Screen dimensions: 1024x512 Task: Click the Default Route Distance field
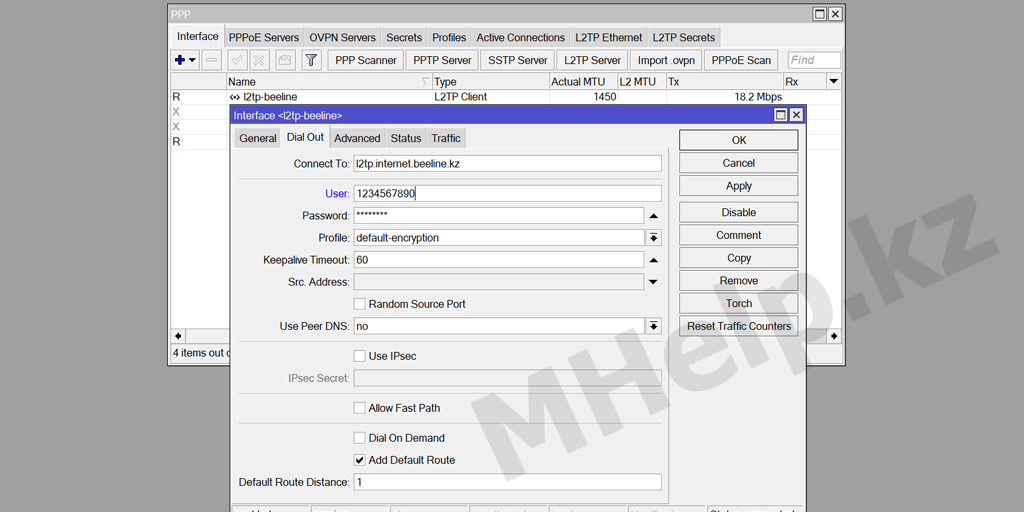507,482
